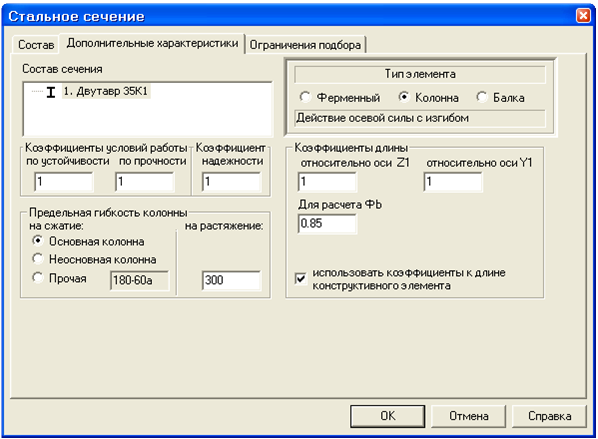
Task: Open the Ограничения подбора tab
Action: click(305, 45)
